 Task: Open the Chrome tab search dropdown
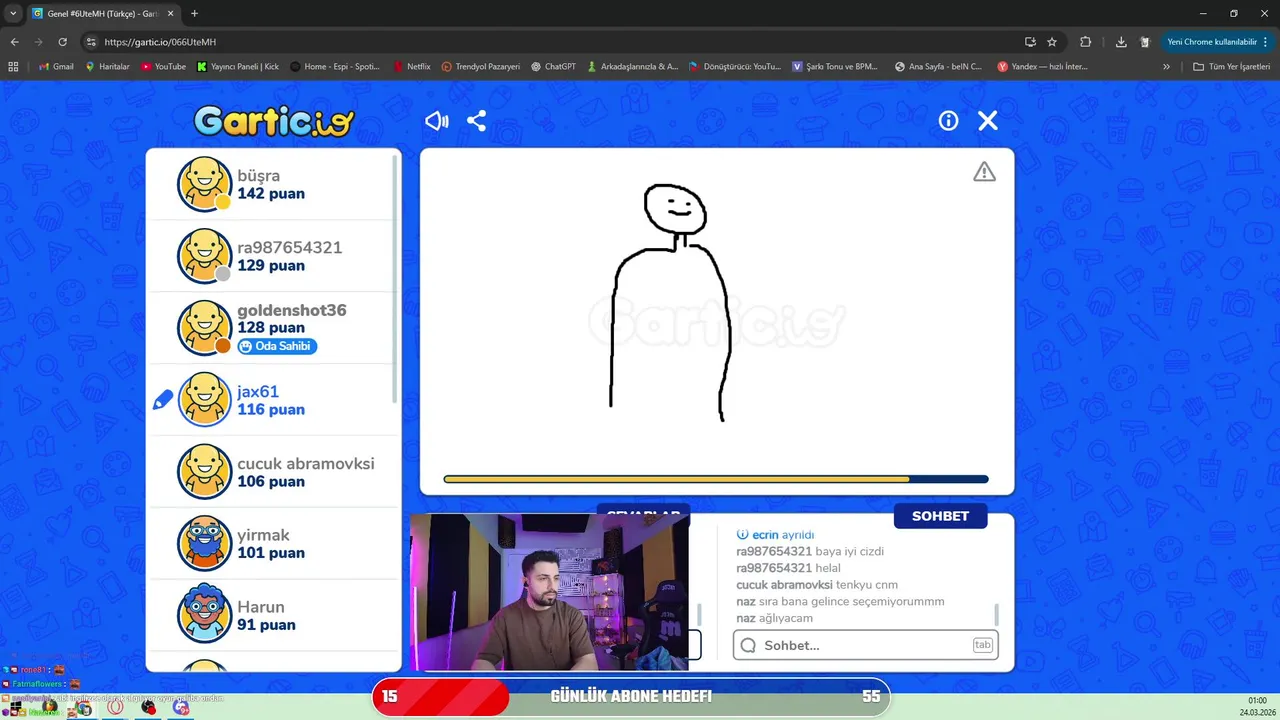pos(13,13)
